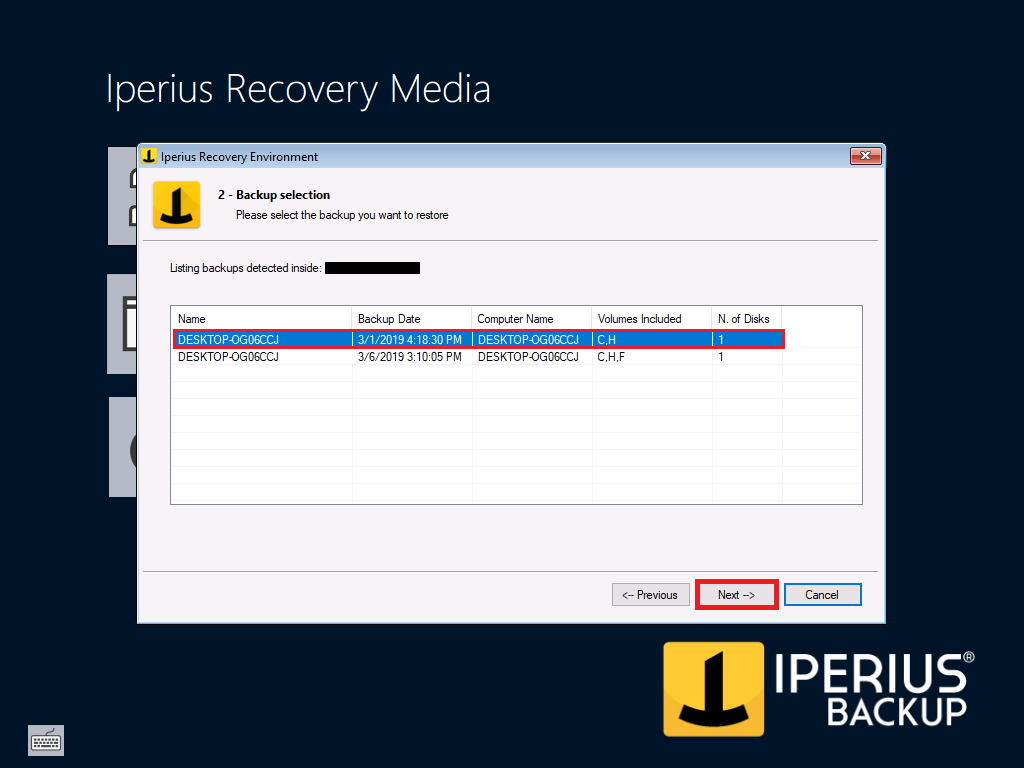Sort by the Computer Name column header

pos(531,319)
